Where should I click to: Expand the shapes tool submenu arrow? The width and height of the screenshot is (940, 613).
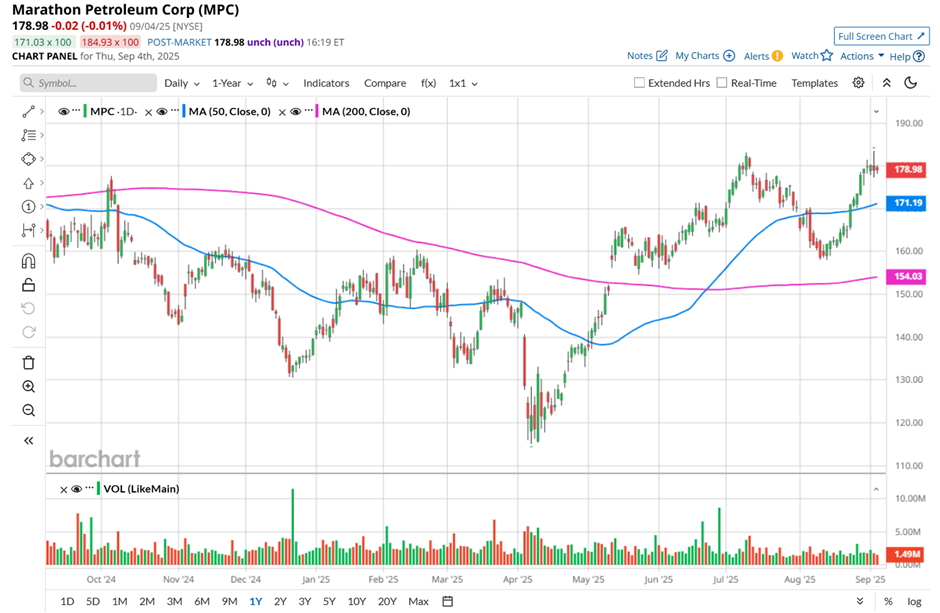(x=41, y=159)
